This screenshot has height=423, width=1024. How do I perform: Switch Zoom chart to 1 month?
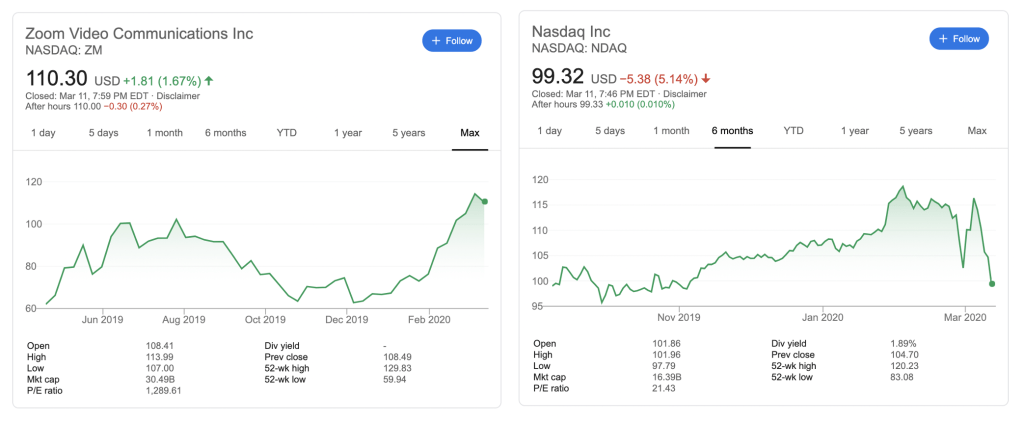164,133
